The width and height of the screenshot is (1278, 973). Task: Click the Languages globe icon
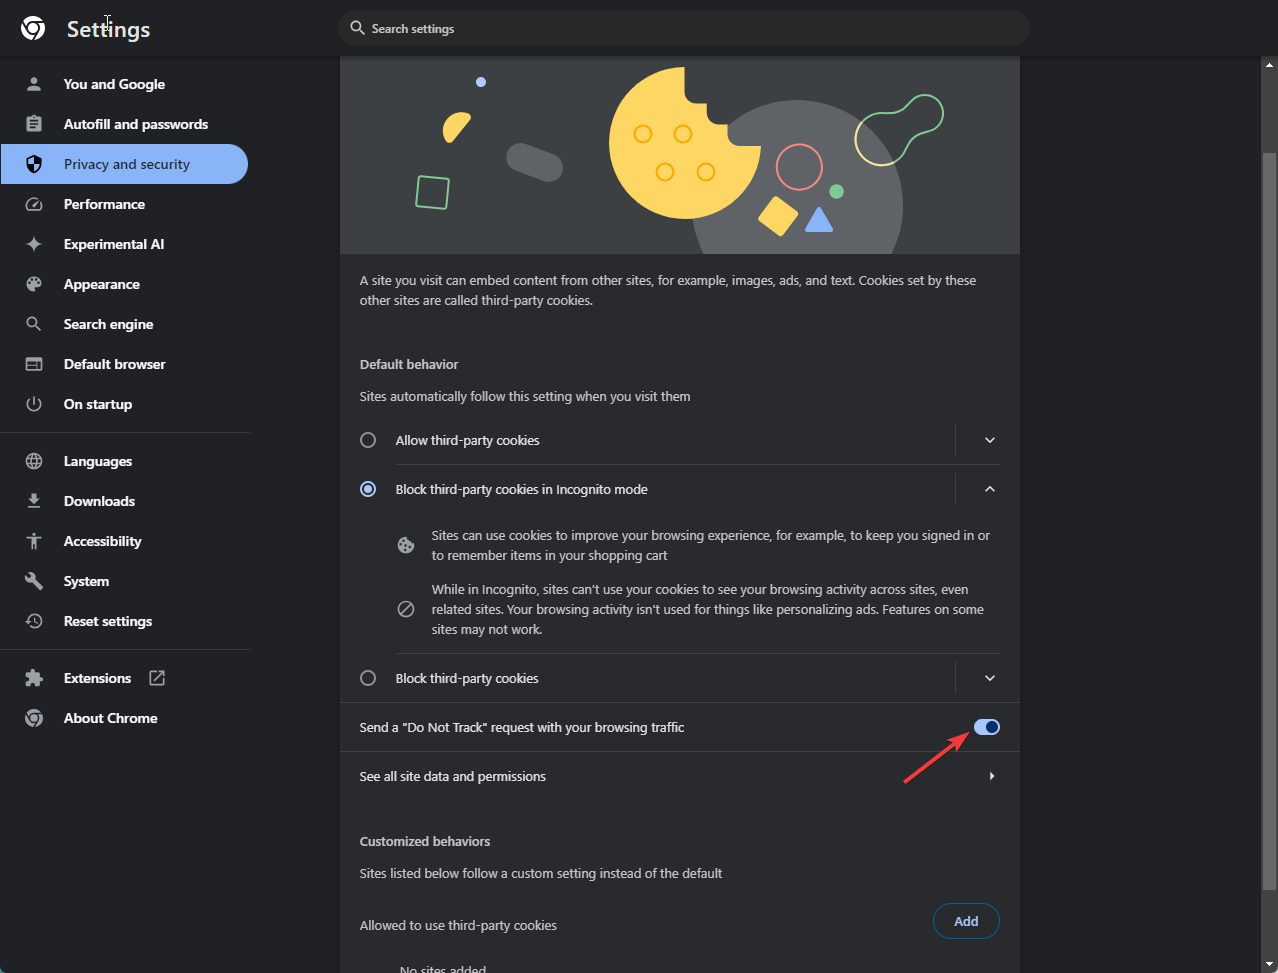pyautogui.click(x=34, y=461)
